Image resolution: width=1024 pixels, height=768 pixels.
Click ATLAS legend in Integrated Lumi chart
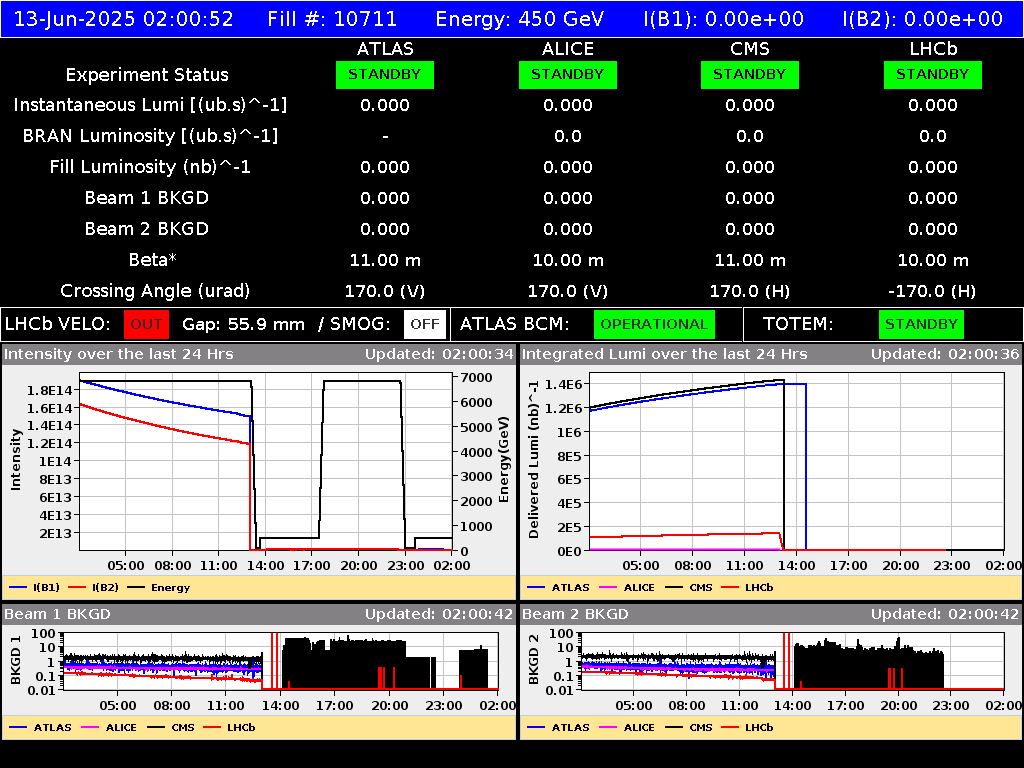click(x=558, y=588)
